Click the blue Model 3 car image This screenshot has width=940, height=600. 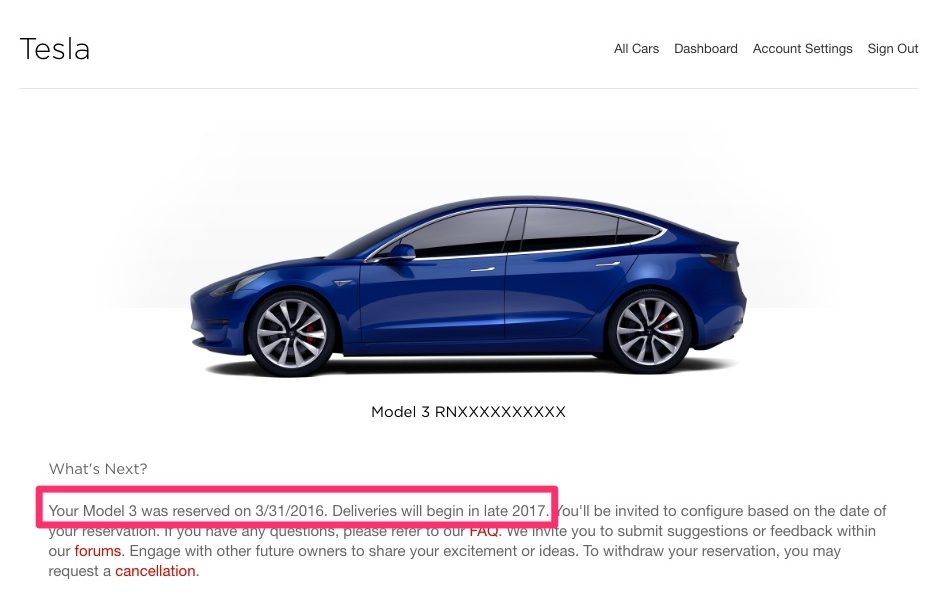pyautogui.click(x=468, y=286)
